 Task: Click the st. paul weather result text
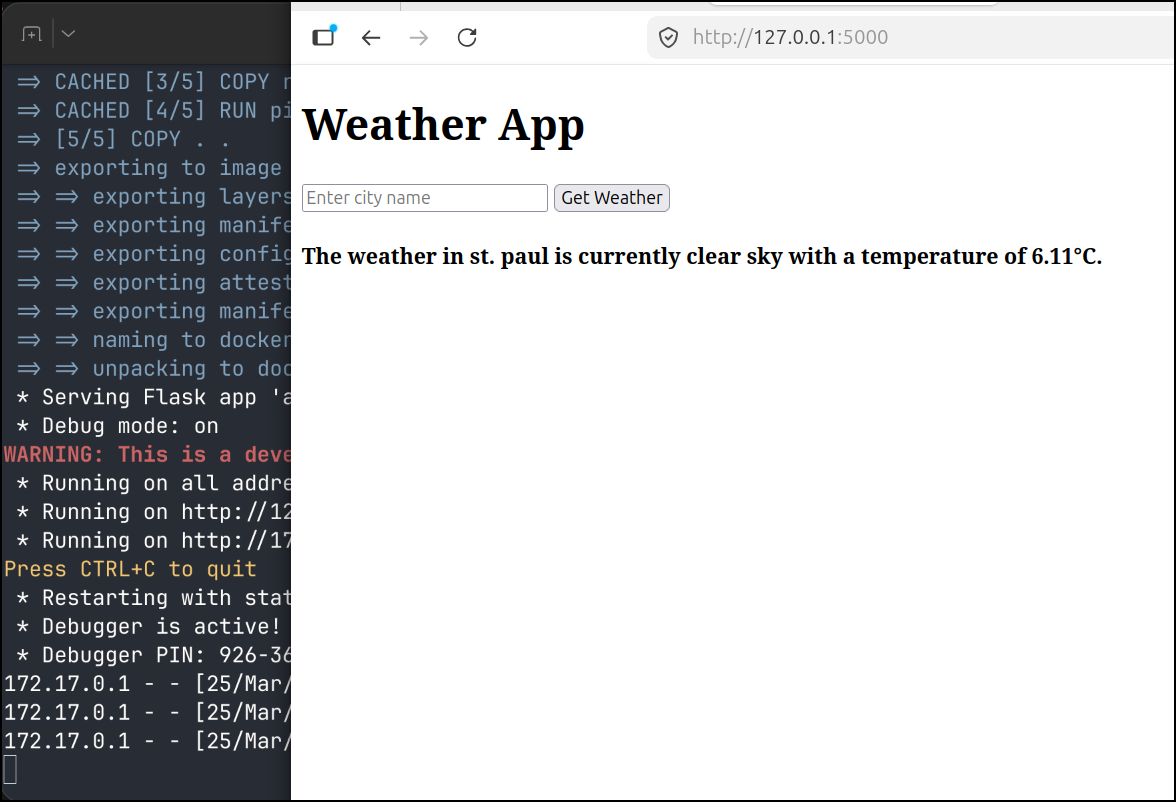[x=701, y=256]
